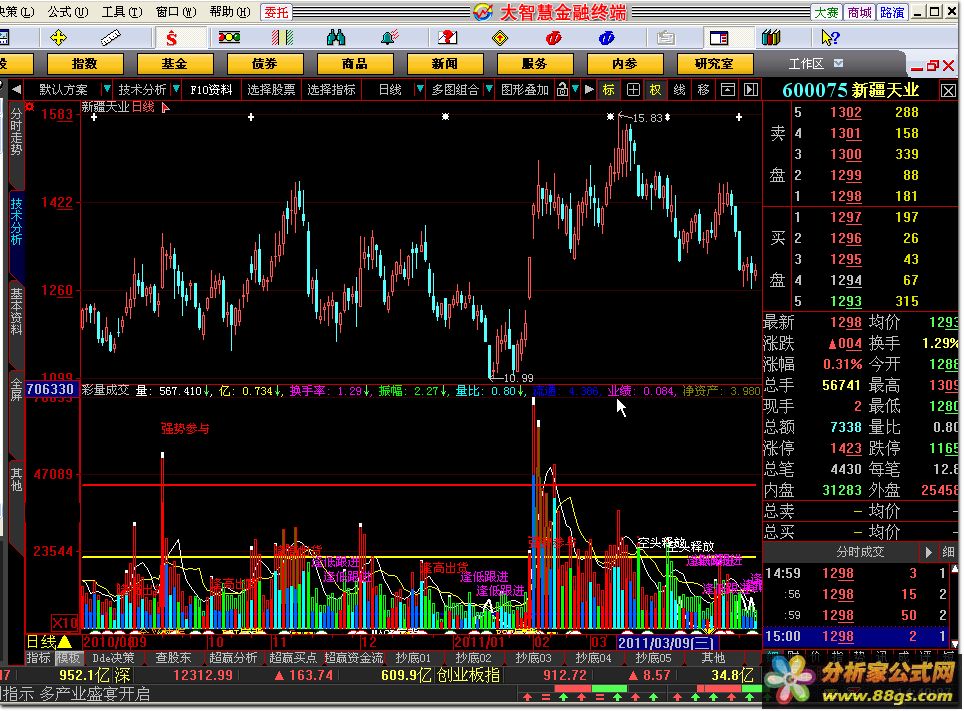Image resolution: width=964 pixels, height=711 pixels.
Task: Select the Dde决策 indicator tab
Action: [113, 658]
